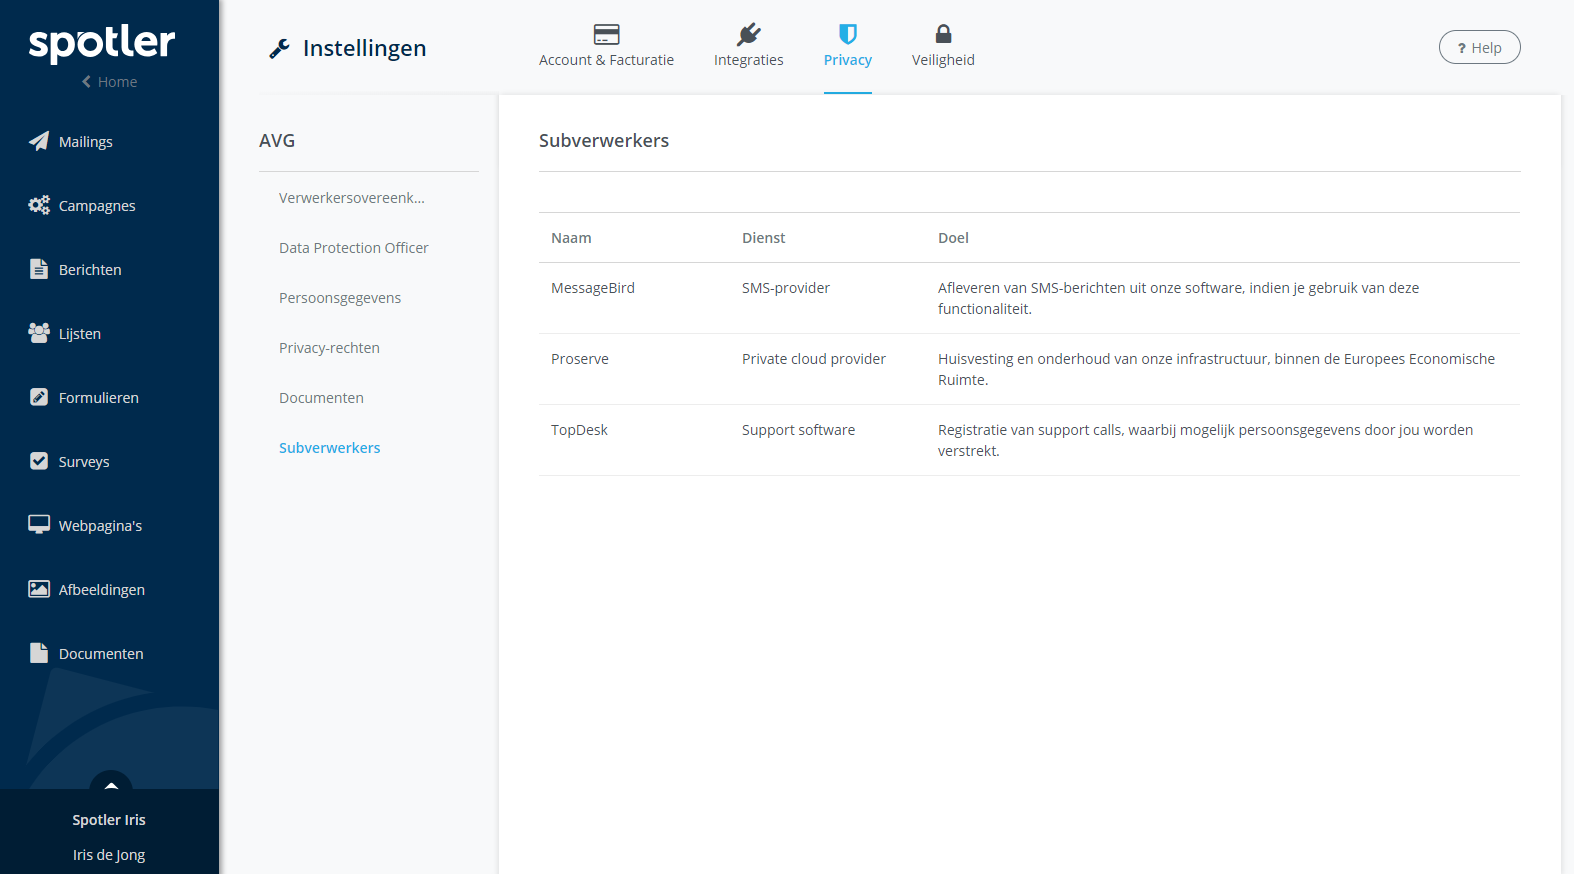
Task: Click the Veiligheid lock icon
Action: tap(943, 34)
